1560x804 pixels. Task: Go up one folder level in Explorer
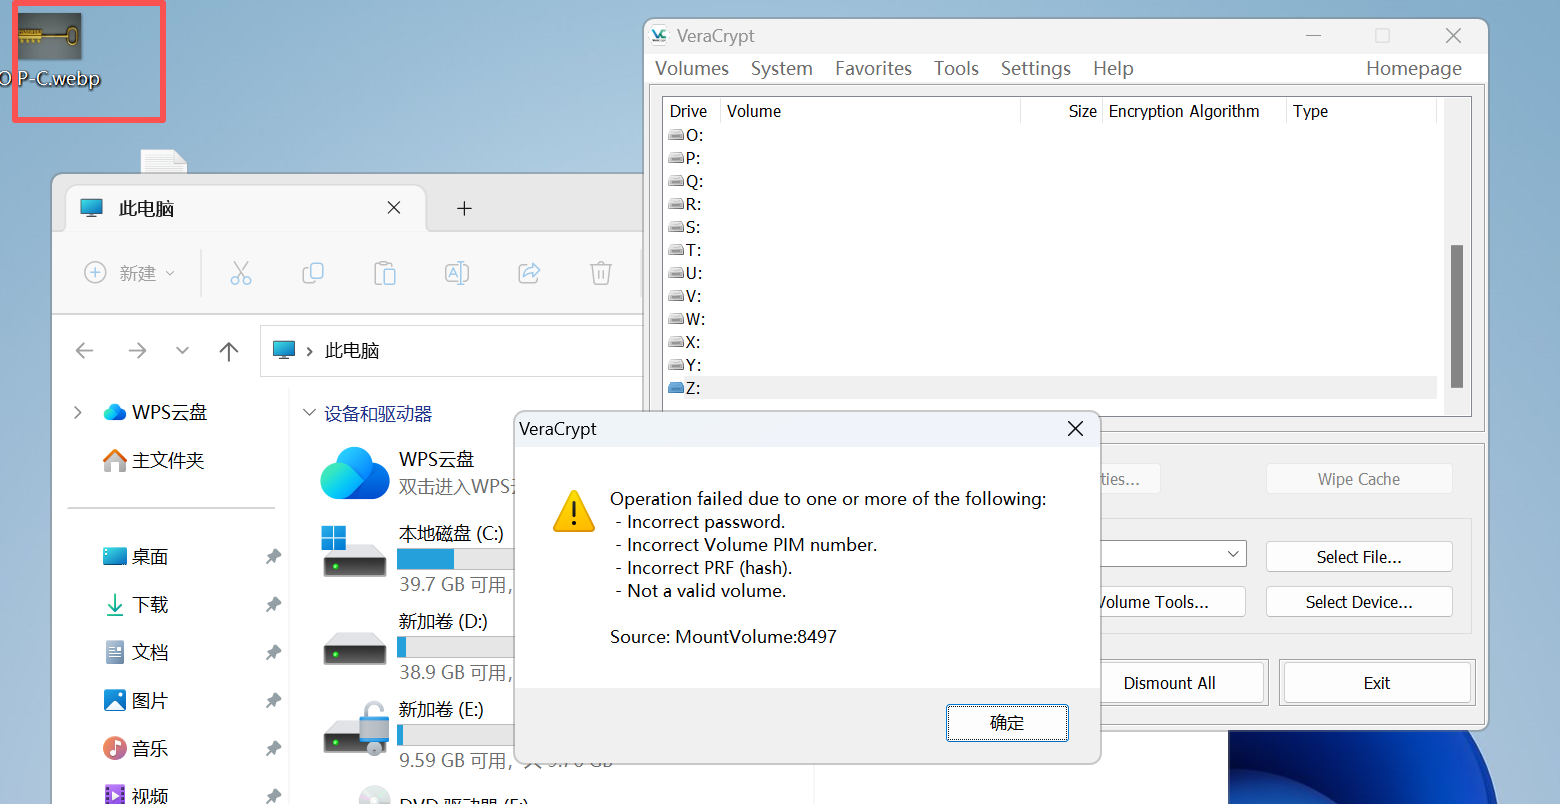[x=229, y=351]
